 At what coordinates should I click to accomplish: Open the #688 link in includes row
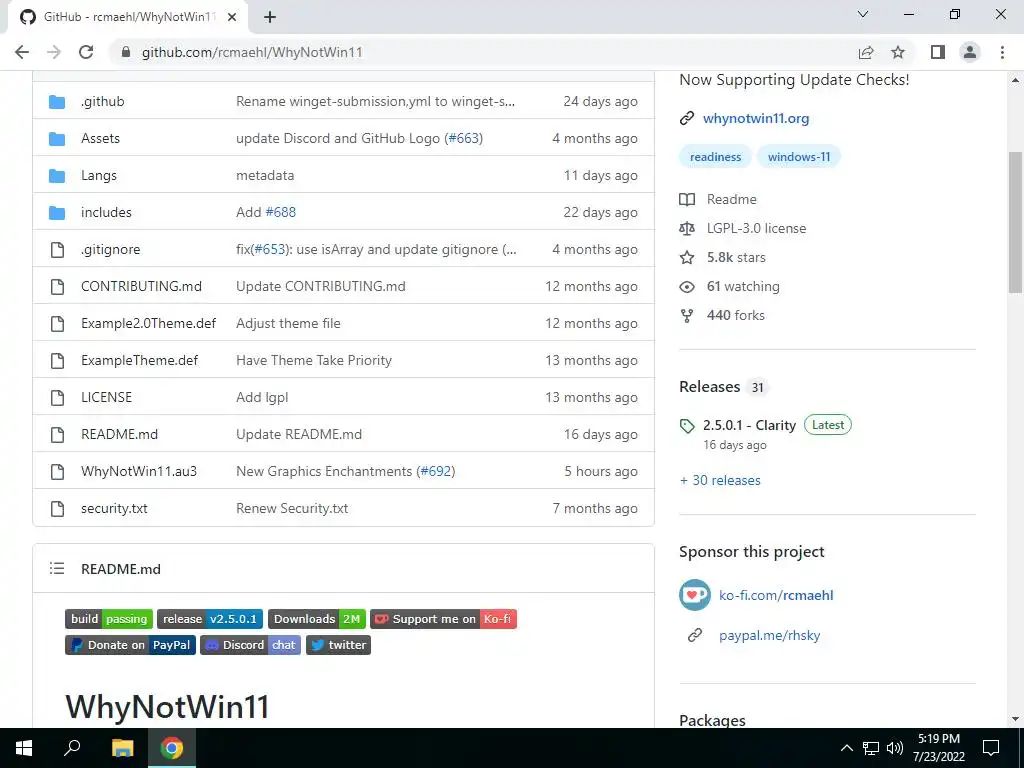(280, 212)
